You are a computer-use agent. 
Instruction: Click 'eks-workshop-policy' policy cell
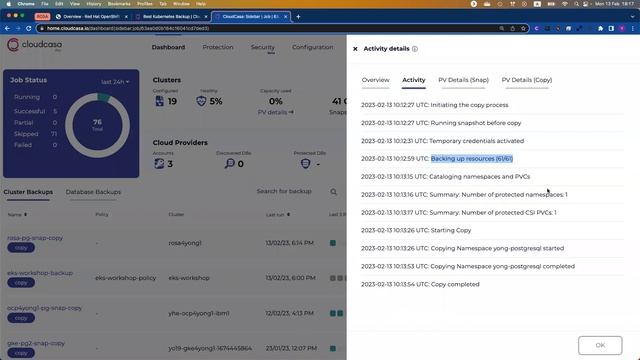[x=126, y=278]
